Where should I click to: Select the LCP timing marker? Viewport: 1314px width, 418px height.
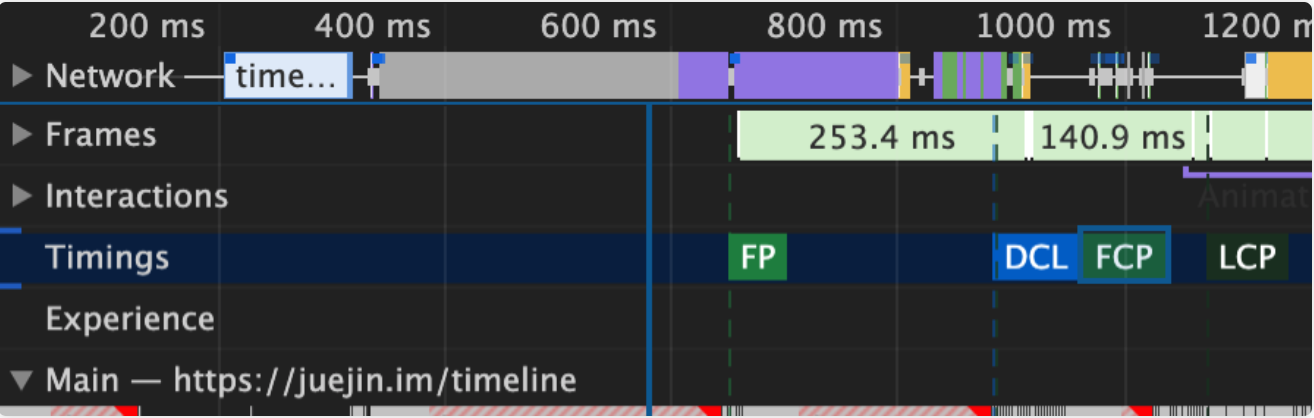pyautogui.click(x=1247, y=258)
